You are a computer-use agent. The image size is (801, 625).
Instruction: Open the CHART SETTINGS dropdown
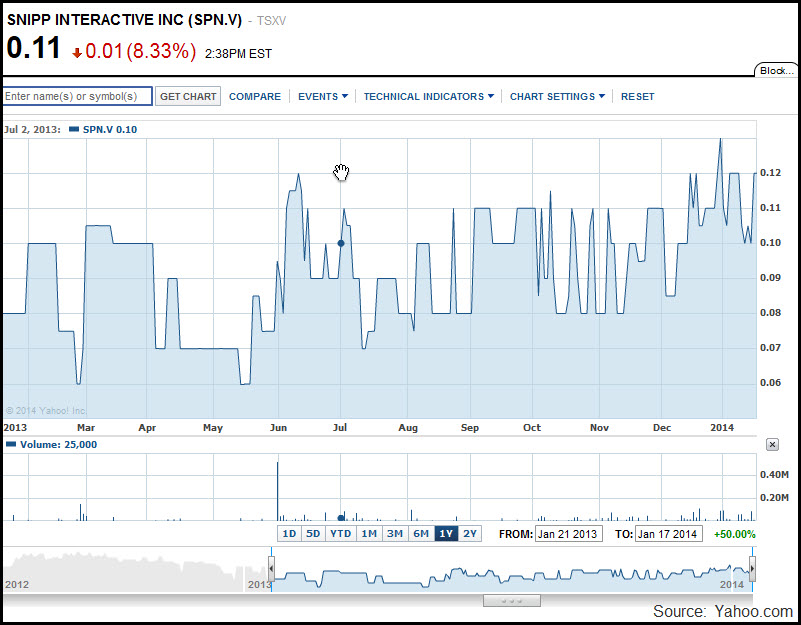(x=557, y=97)
